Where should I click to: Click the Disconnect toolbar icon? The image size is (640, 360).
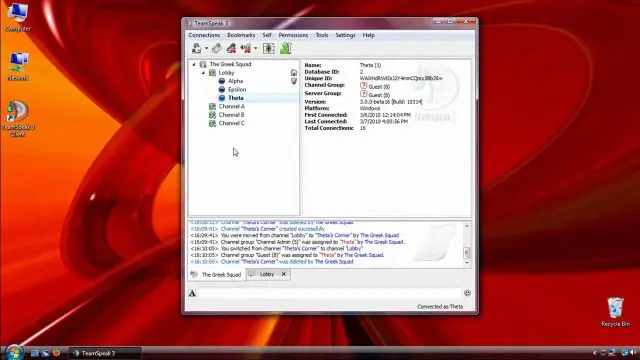pyautogui.click(x=217, y=49)
